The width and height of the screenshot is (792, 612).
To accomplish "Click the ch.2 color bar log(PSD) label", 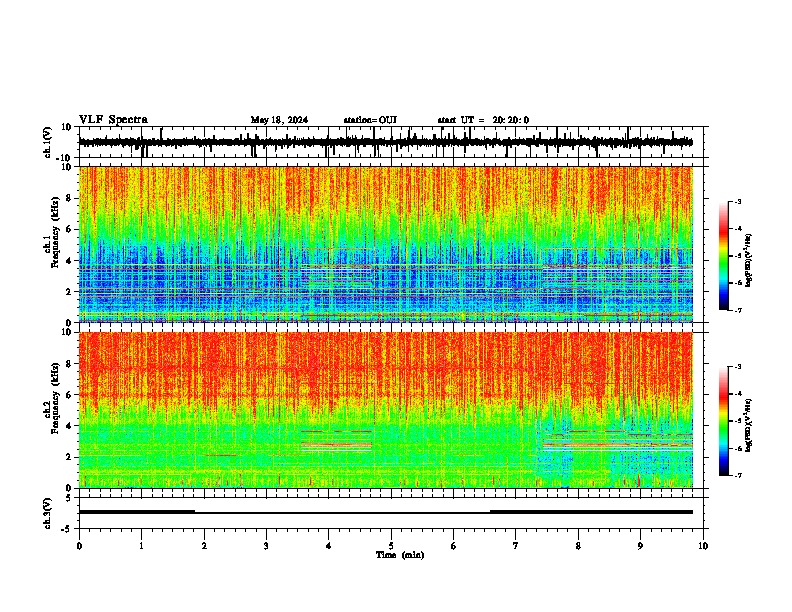I will tap(749, 425).
